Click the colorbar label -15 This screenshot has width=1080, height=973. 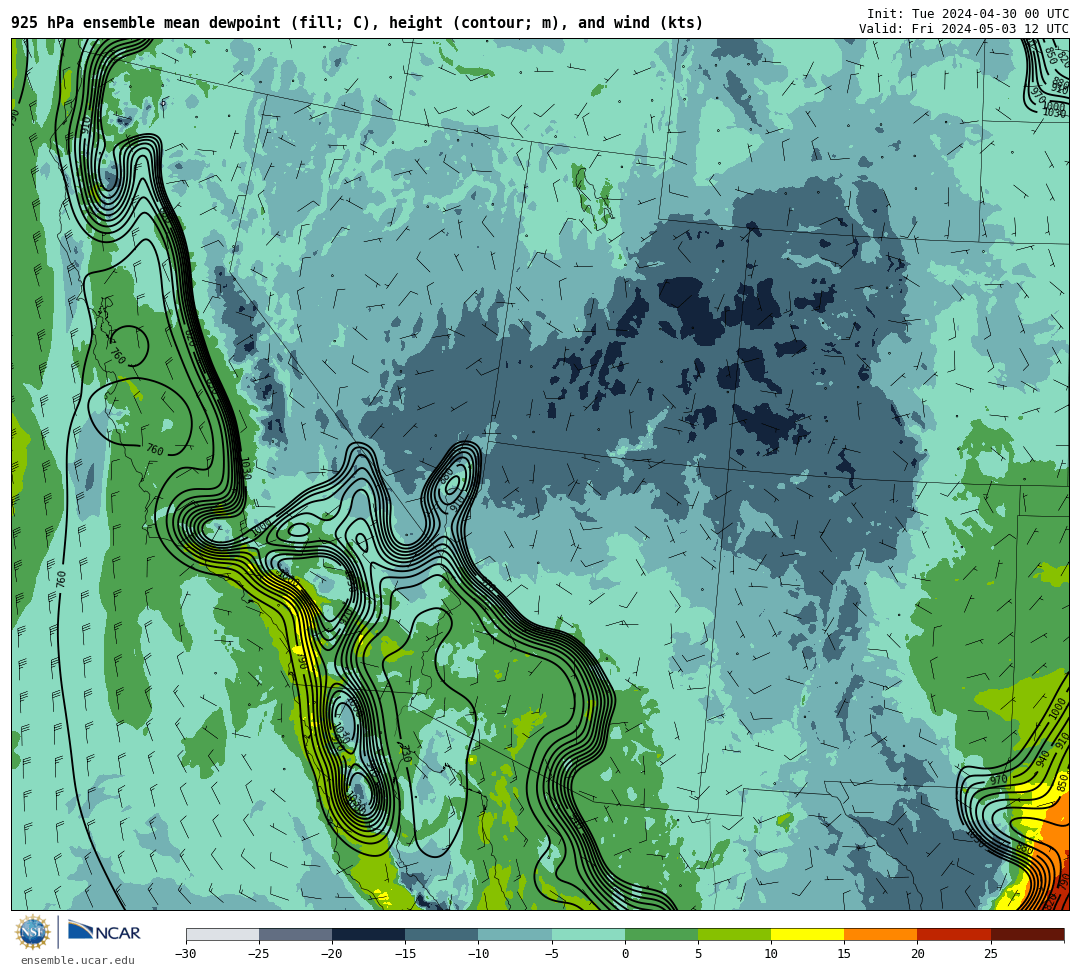(x=405, y=954)
